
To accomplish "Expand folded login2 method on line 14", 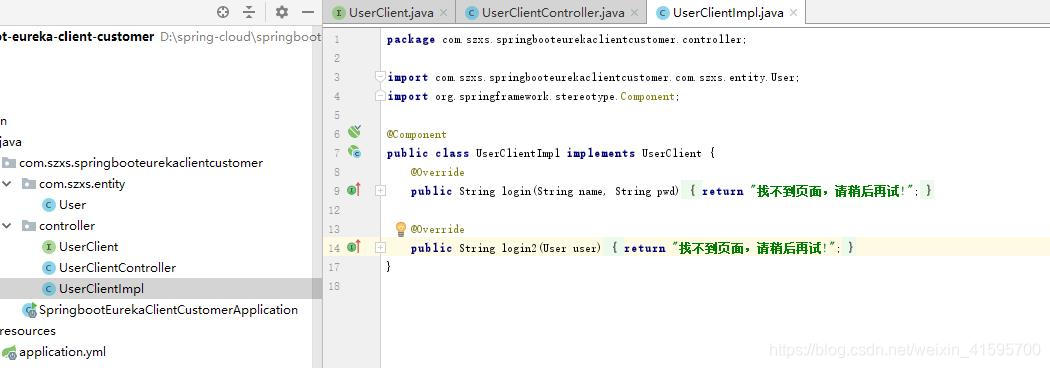I will pyautogui.click(x=380, y=248).
